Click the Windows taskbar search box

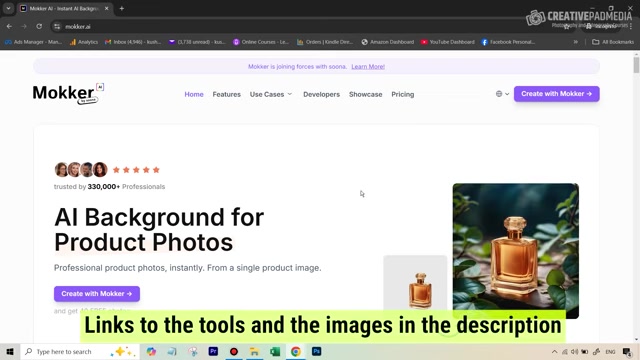click(x=80, y=351)
